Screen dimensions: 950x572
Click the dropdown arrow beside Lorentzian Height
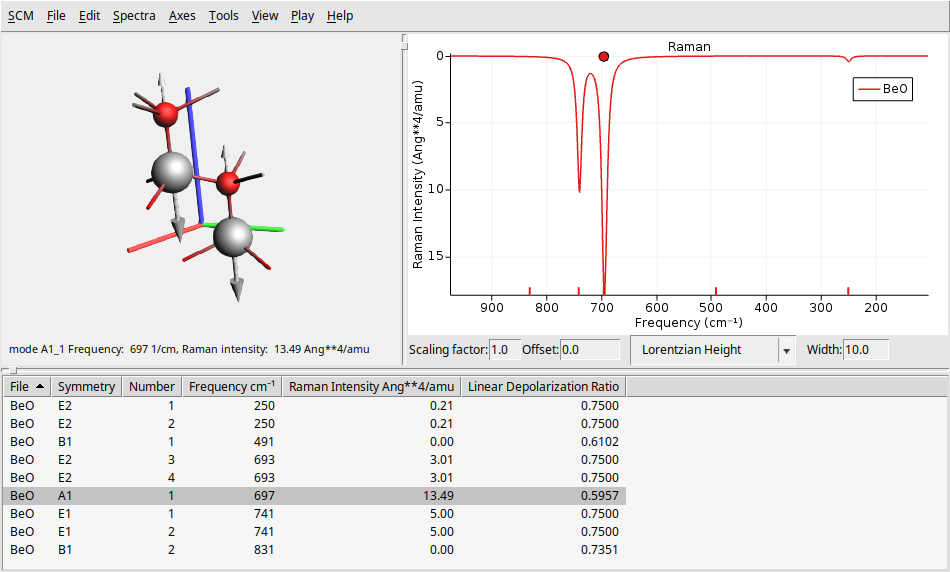pyautogui.click(x=786, y=351)
